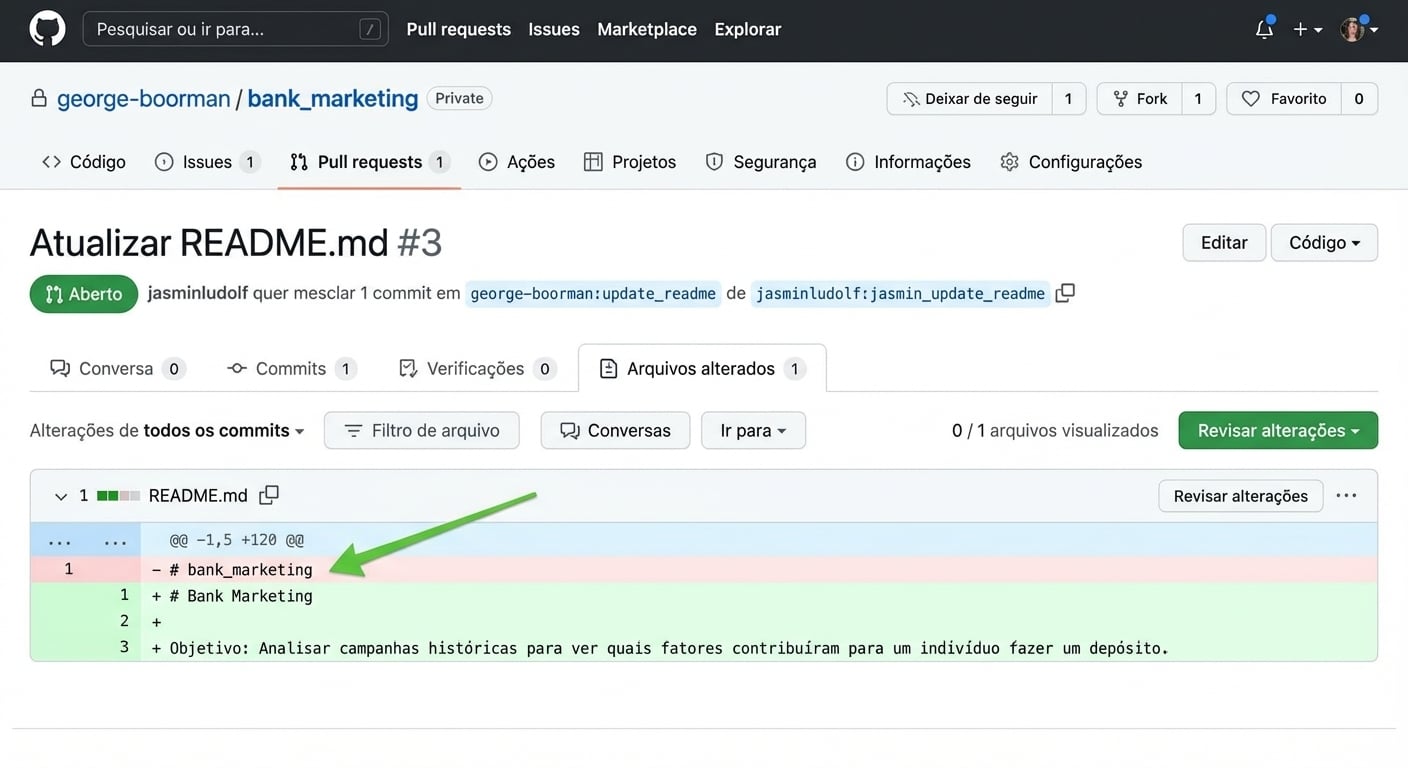Open the jasminludolf:jasmin_update_readme branch link

coord(900,293)
